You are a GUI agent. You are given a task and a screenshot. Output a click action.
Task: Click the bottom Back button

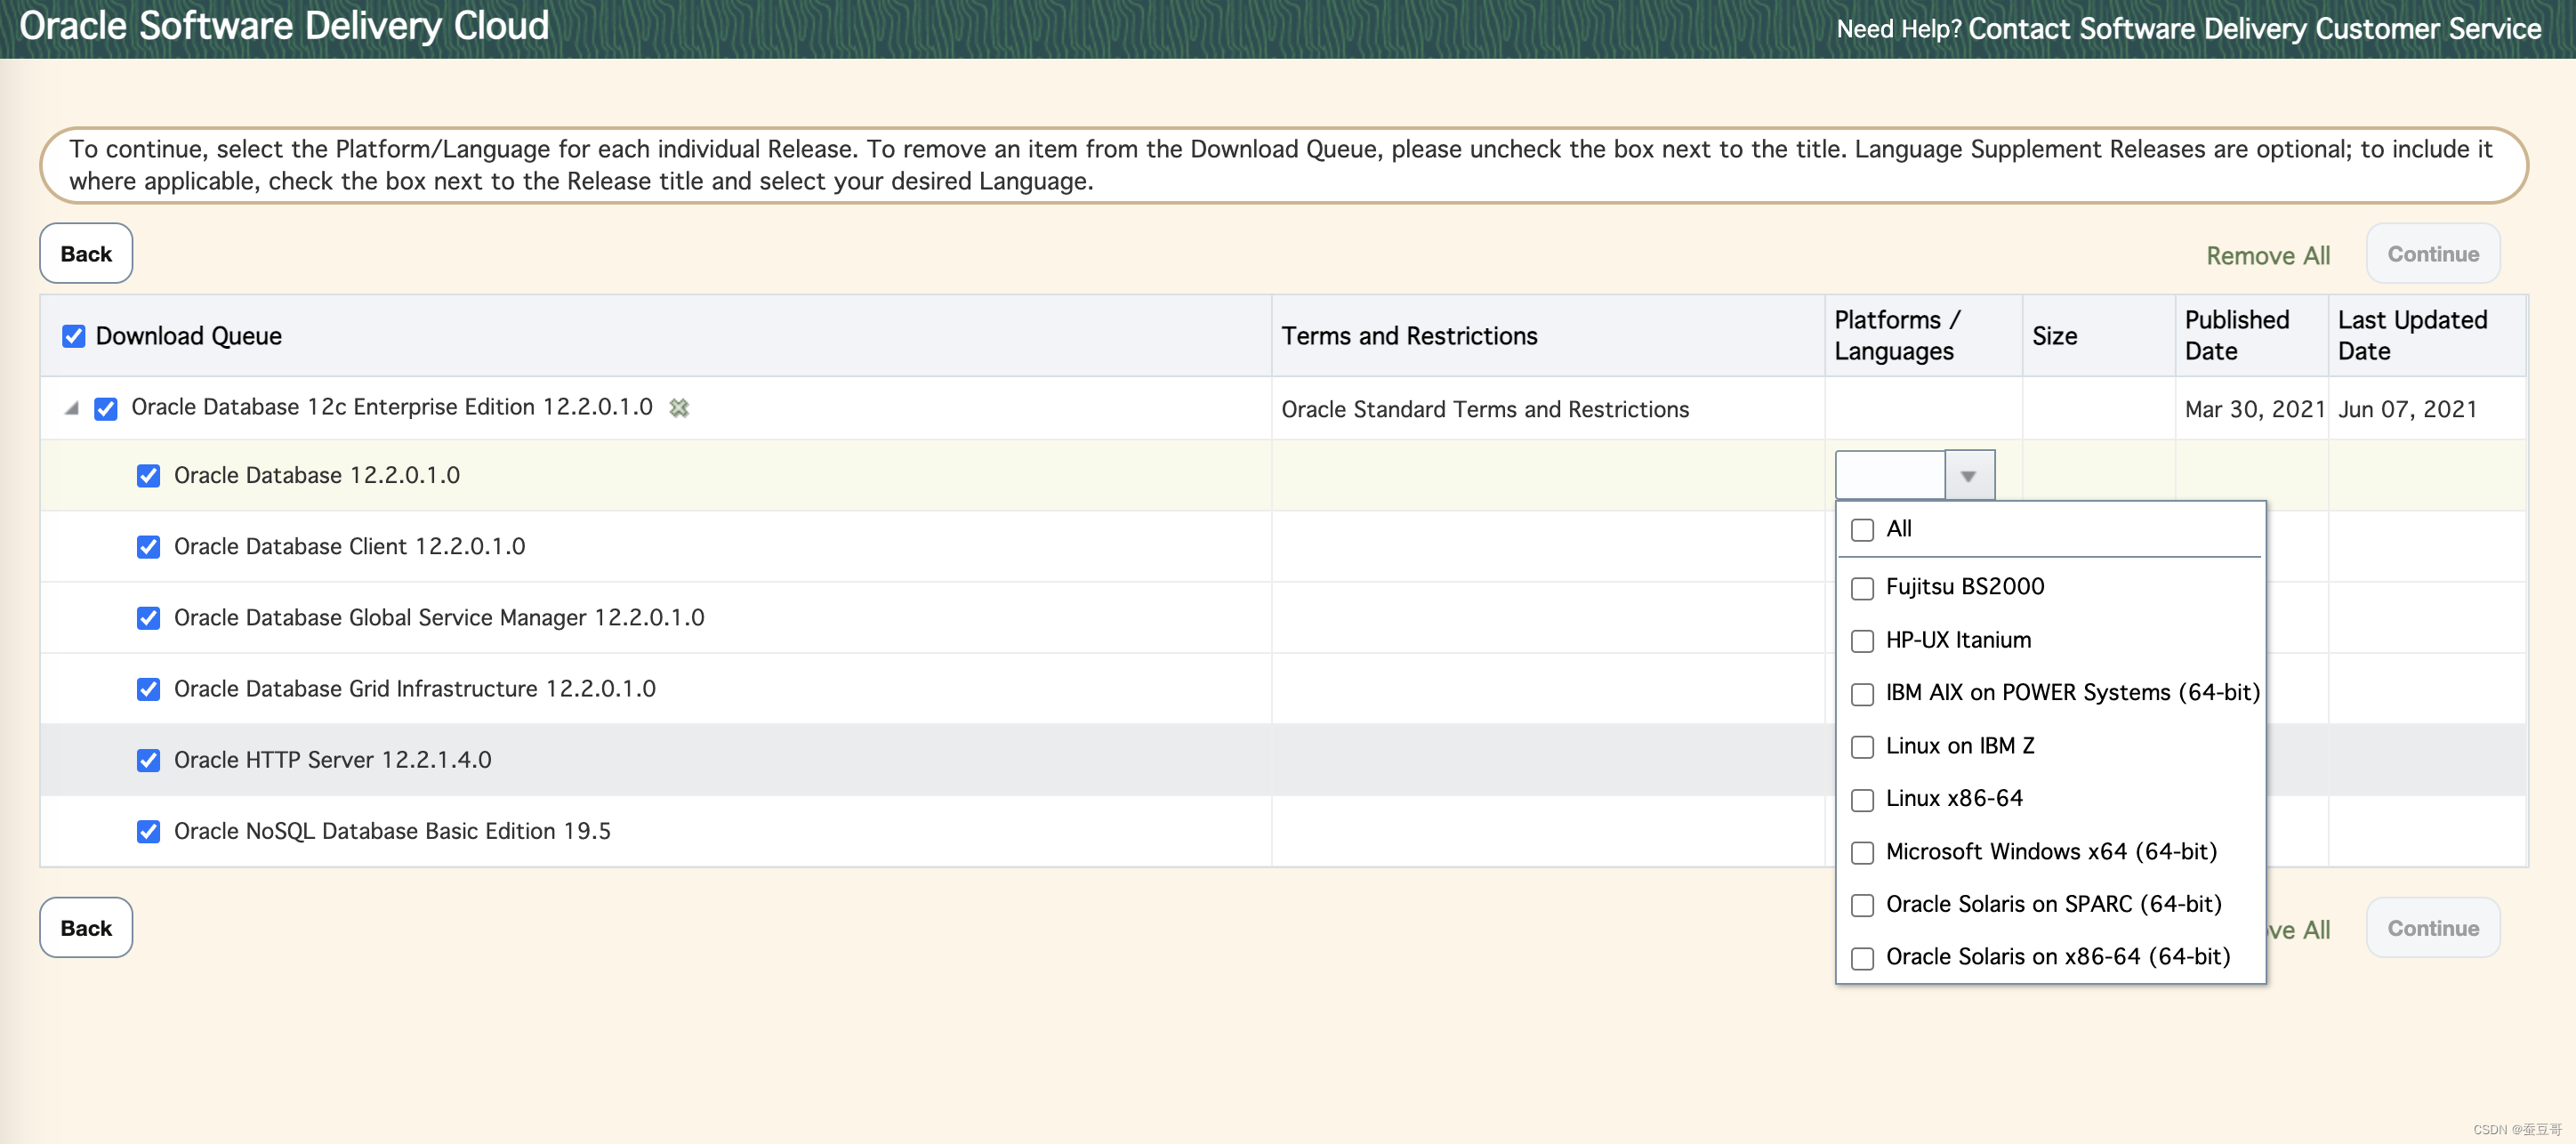(x=86, y=928)
